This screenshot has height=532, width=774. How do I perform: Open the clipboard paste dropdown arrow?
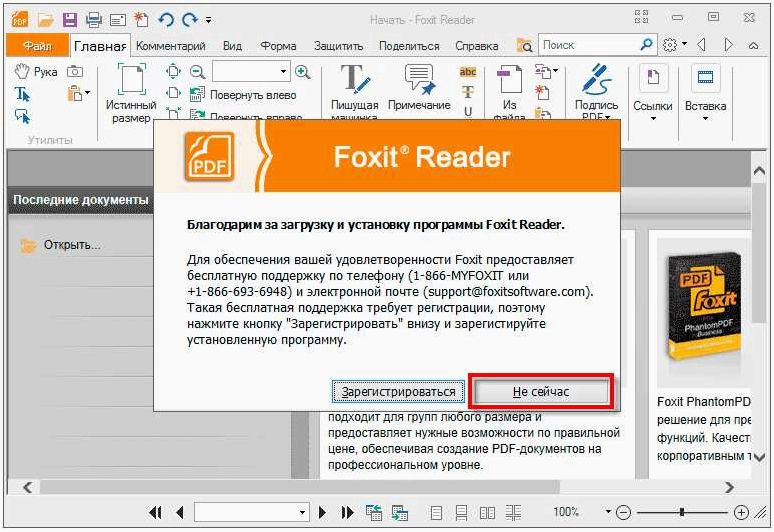pos(87,93)
